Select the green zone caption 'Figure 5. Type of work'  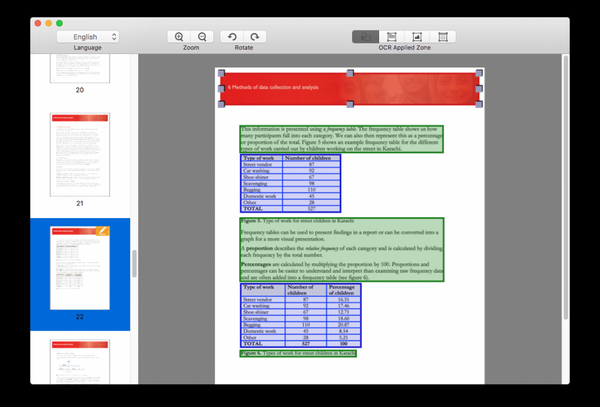(x=297, y=221)
